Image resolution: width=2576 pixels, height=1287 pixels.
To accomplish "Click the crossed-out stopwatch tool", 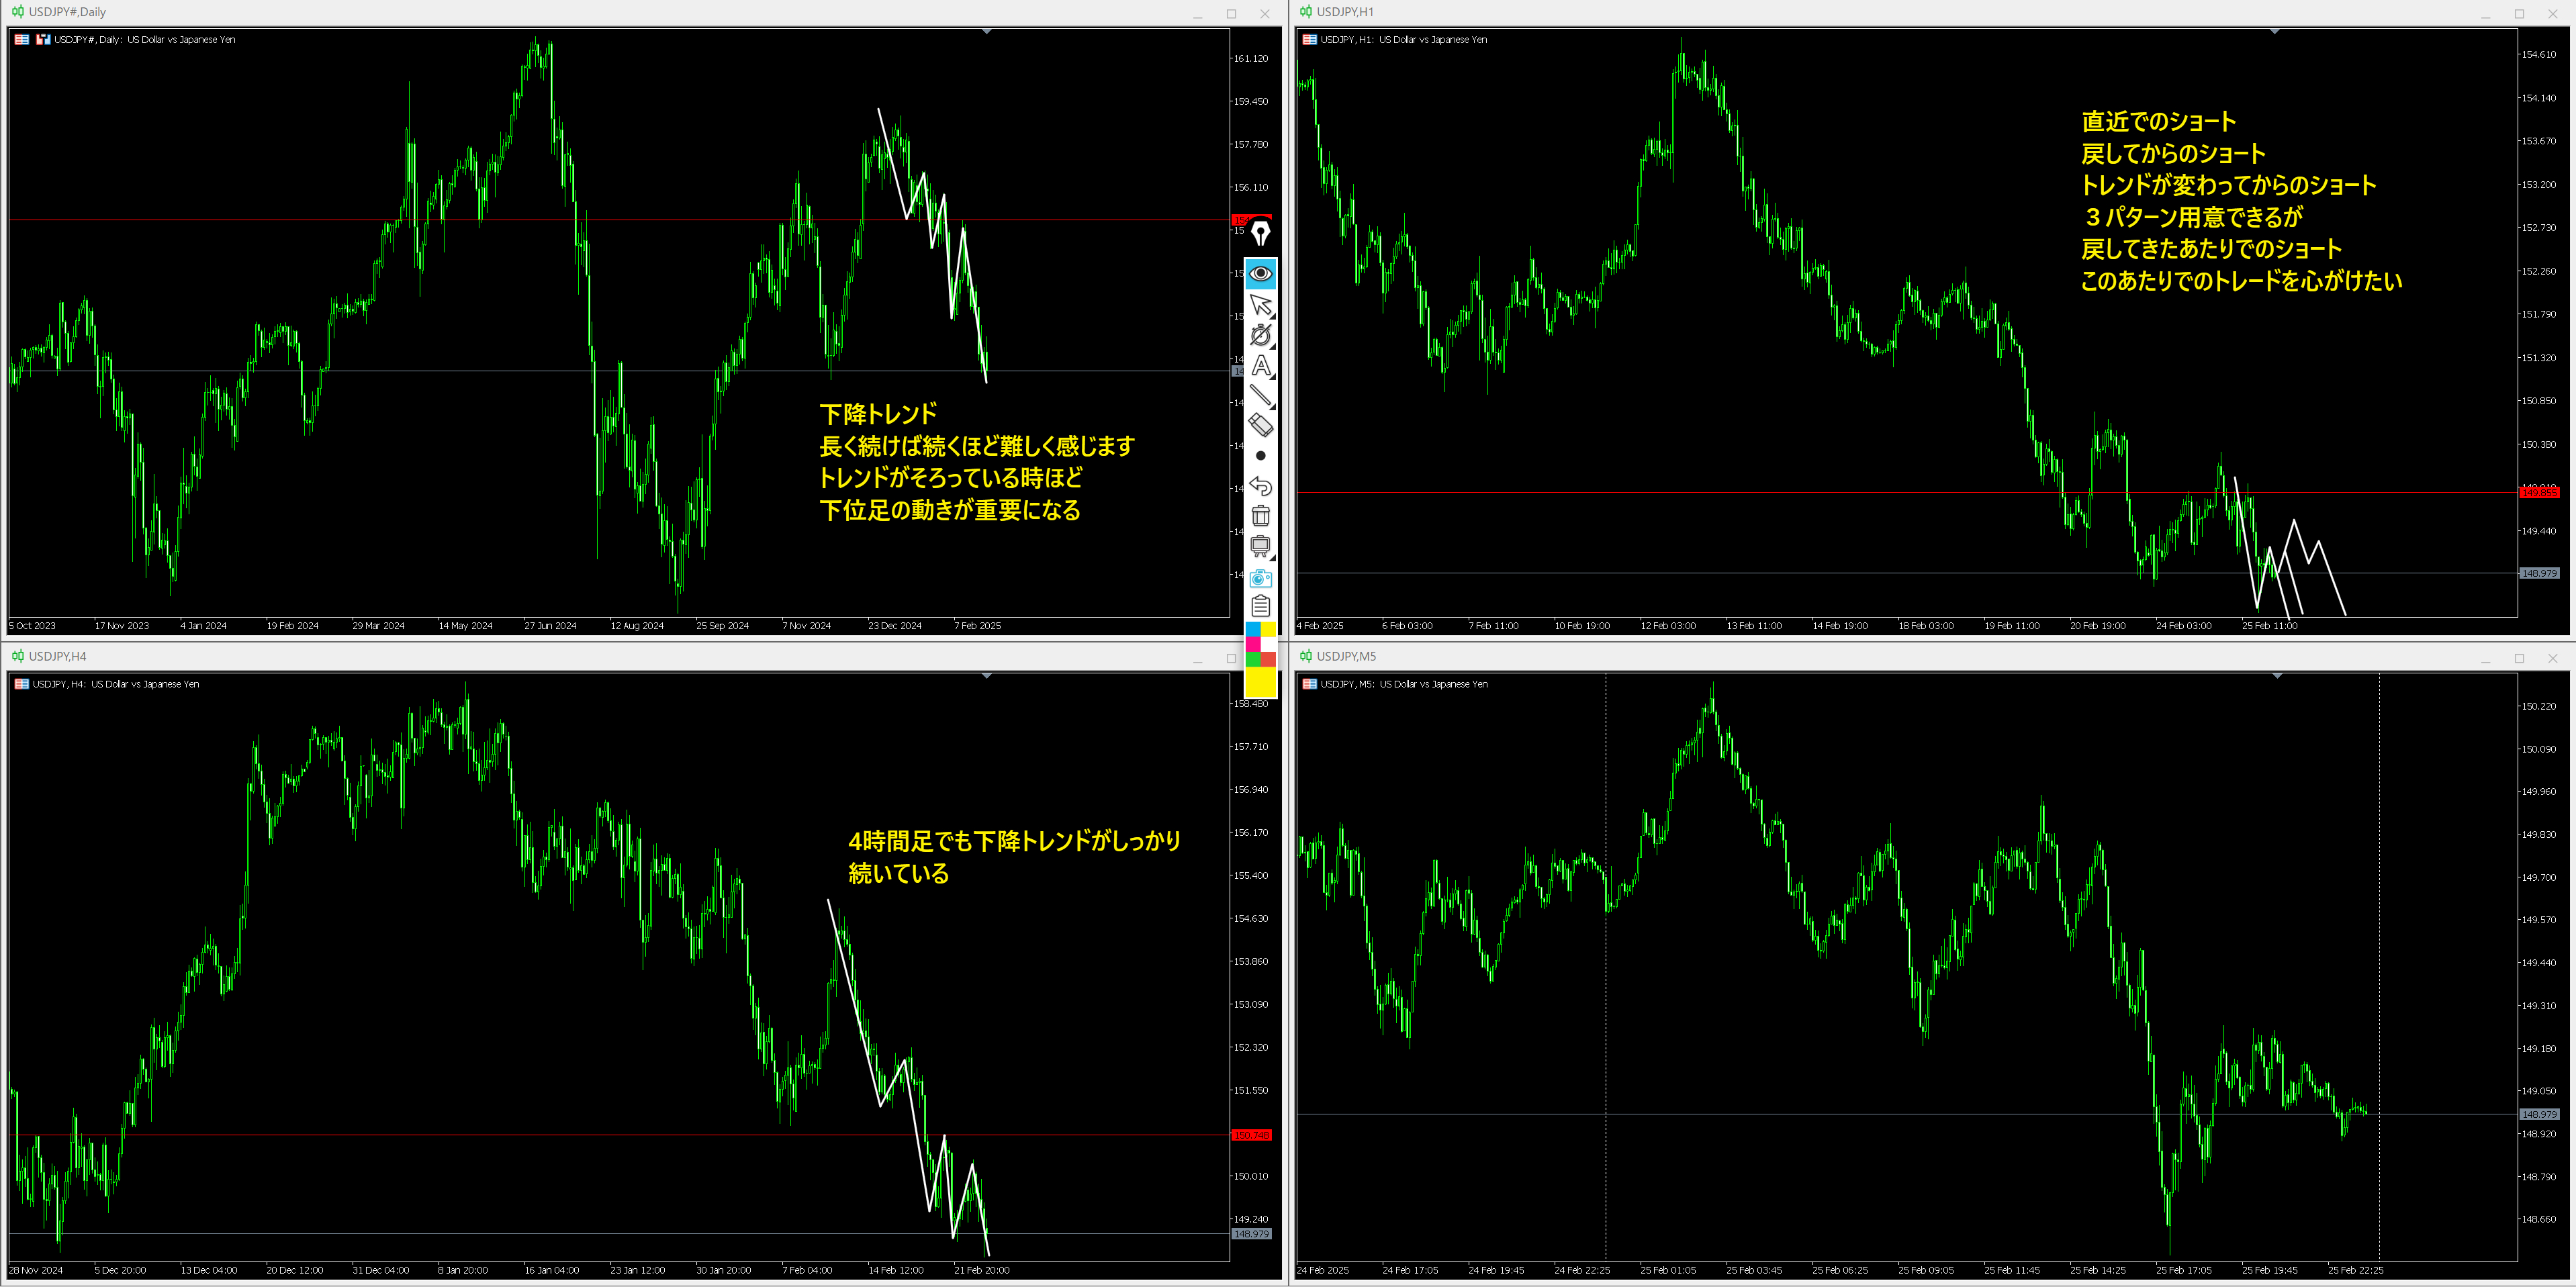I will [1260, 335].
